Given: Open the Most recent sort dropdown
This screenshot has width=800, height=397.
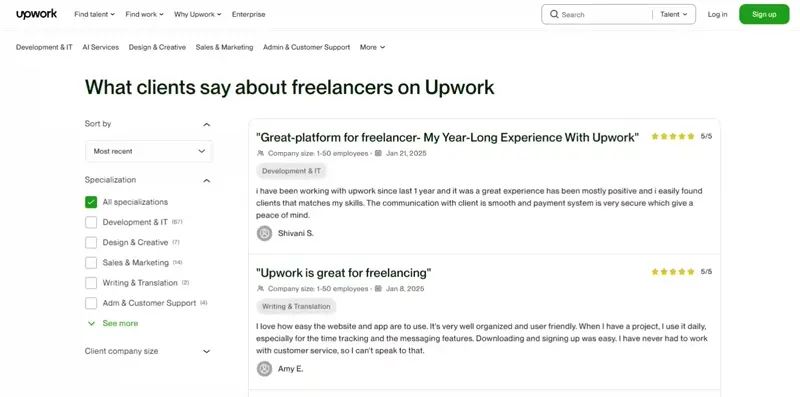Looking at the screenshot, I should [149, 152].
